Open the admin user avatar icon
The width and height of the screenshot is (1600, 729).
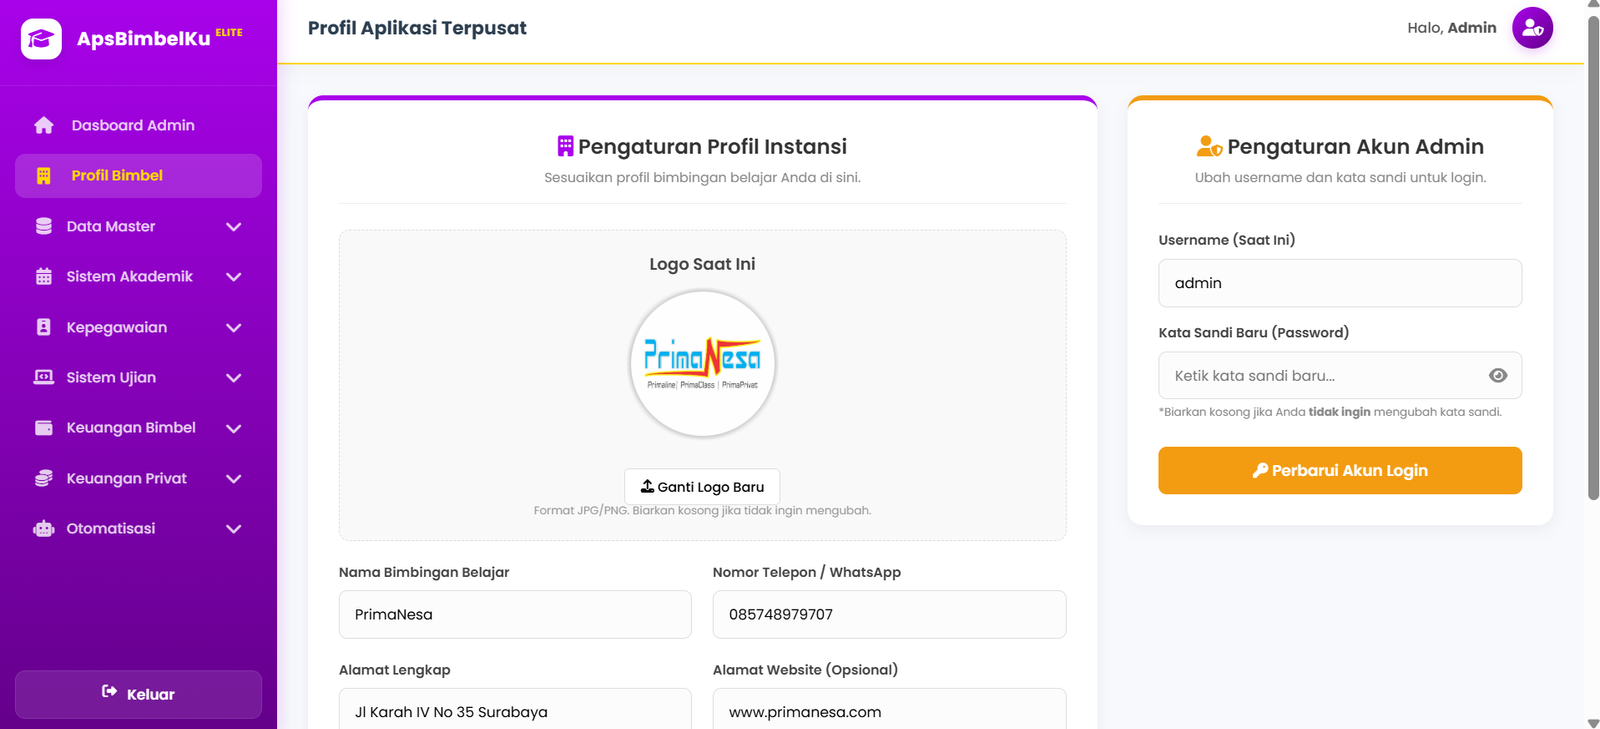(x=1532, y=28)
